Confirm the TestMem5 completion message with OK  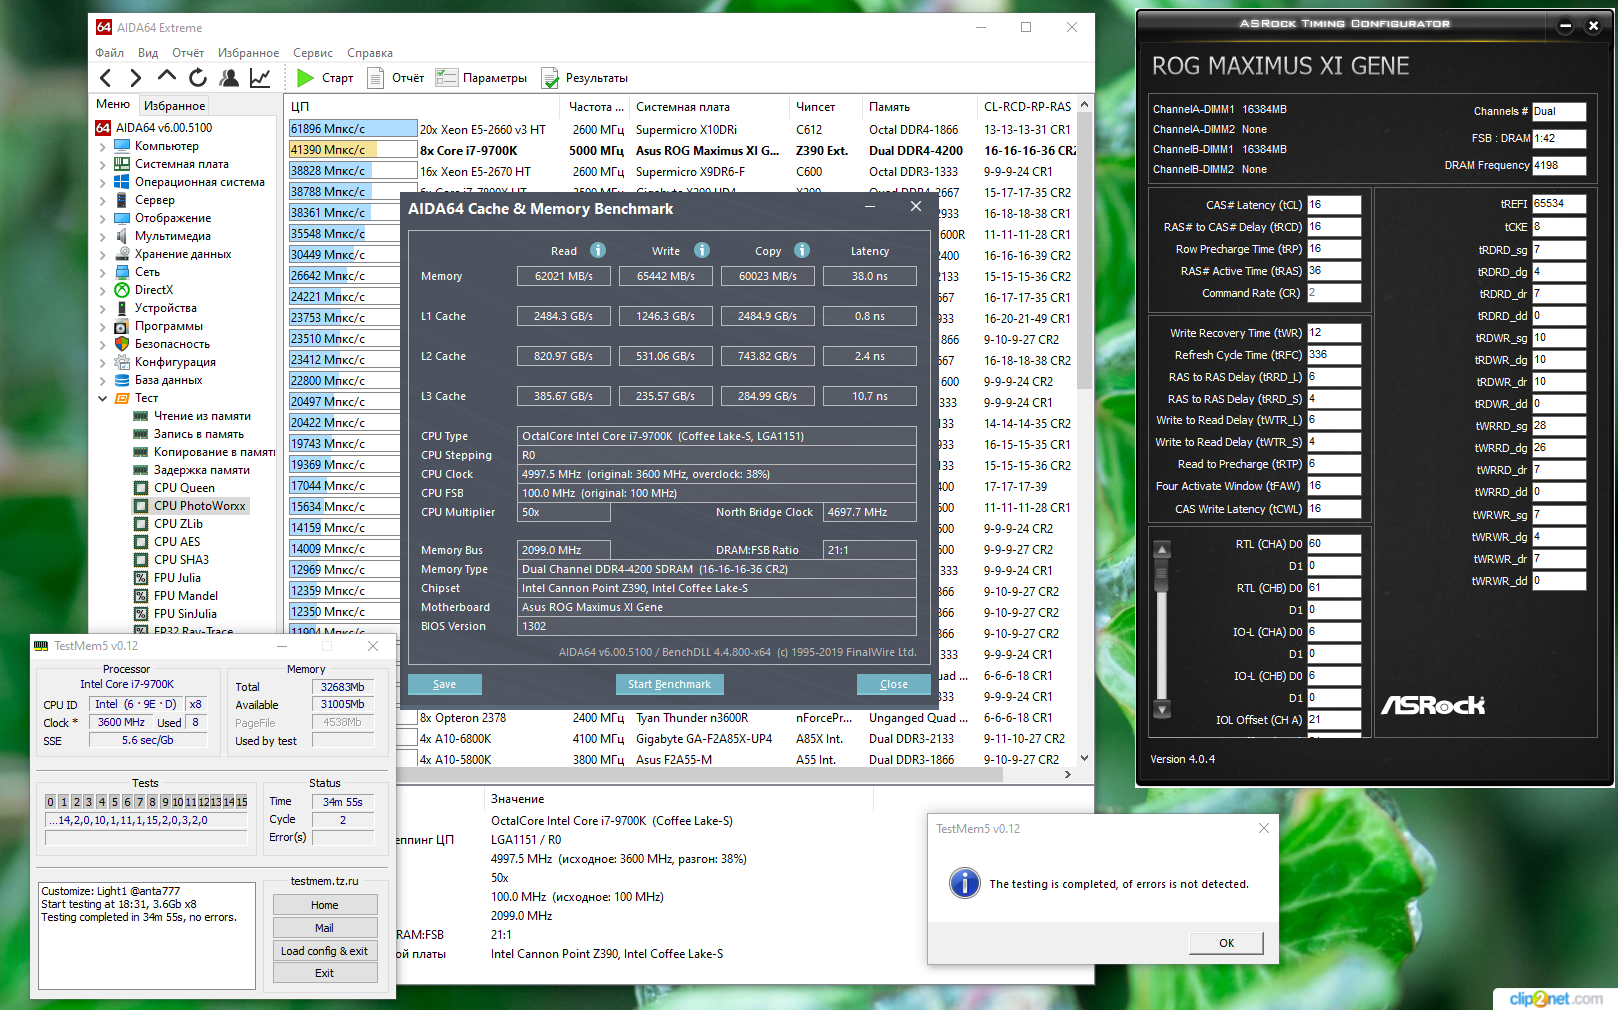click(x=1227, y=943)
